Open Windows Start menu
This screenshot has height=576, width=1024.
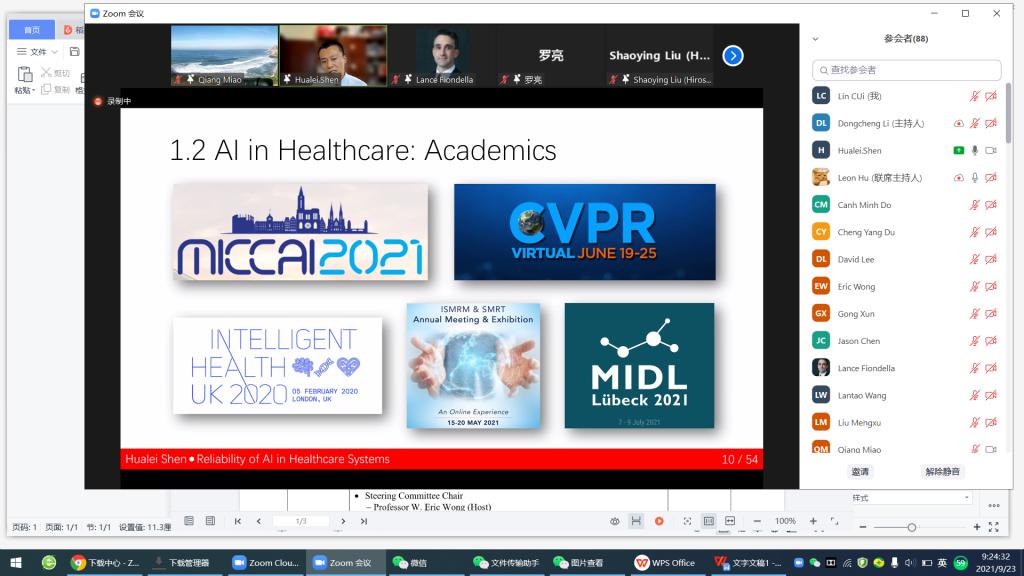(x=16, y=562)
